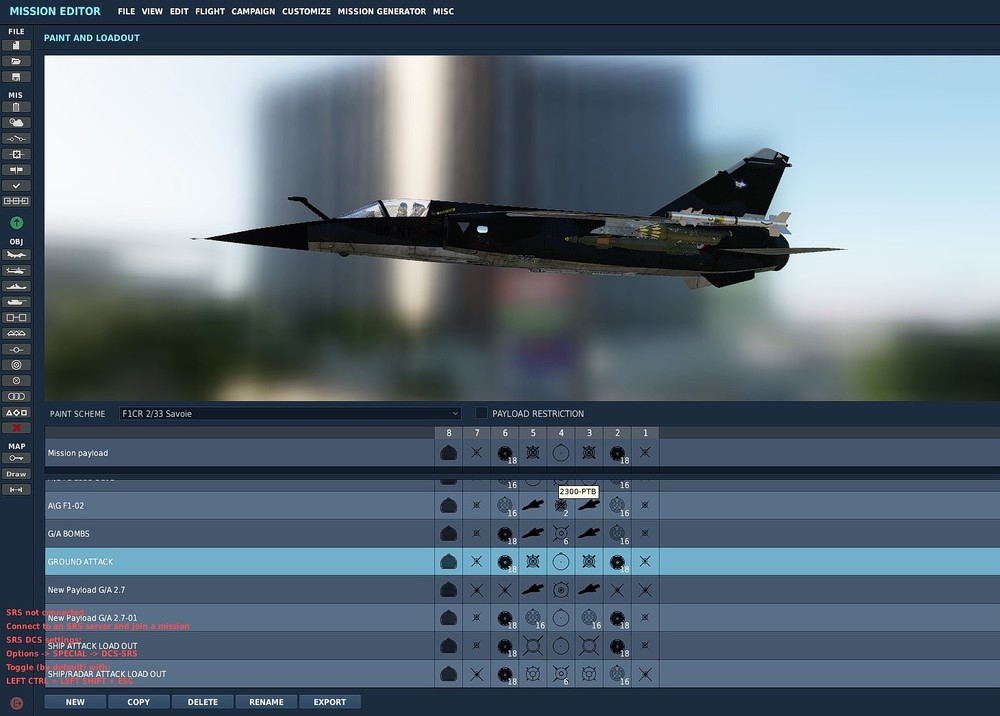The width and height of the screenshot is (1000, 716).
Task: Select the circled-X object tool
Action: click(17, 381)
